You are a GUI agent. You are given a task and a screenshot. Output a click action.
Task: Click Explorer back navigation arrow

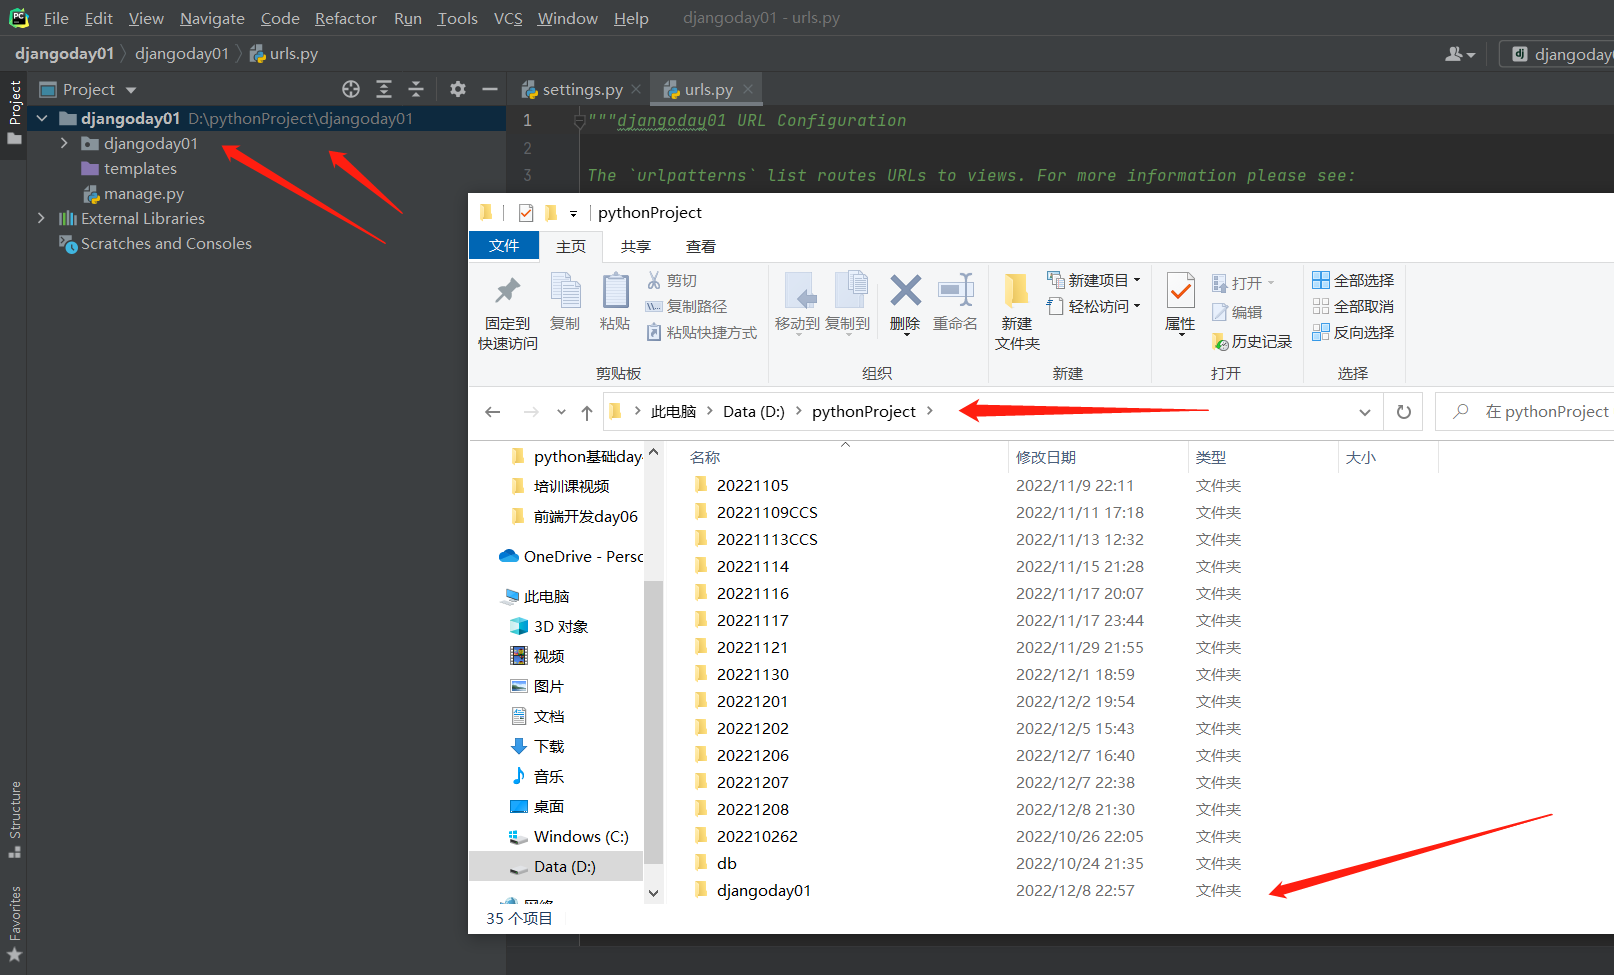pos(492,412)
